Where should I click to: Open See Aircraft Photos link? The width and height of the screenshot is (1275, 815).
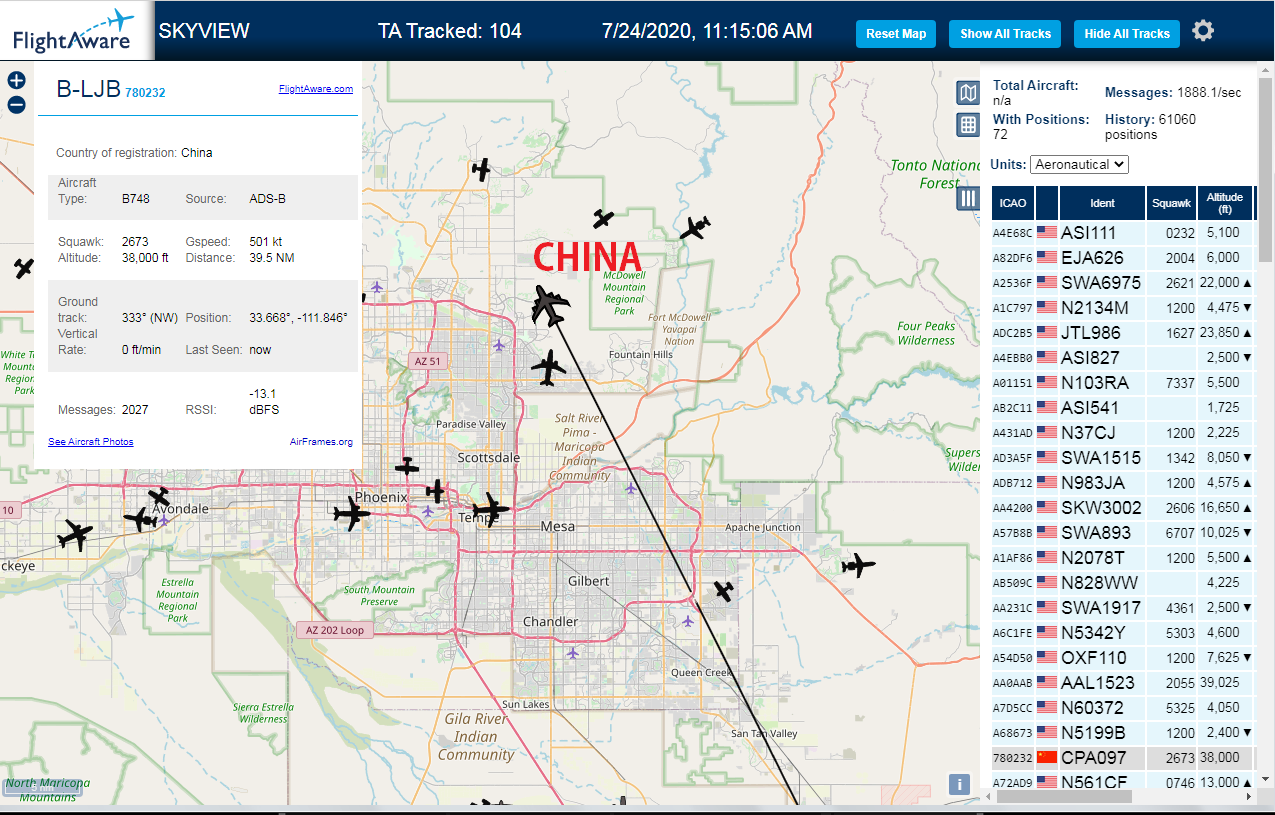91,442
